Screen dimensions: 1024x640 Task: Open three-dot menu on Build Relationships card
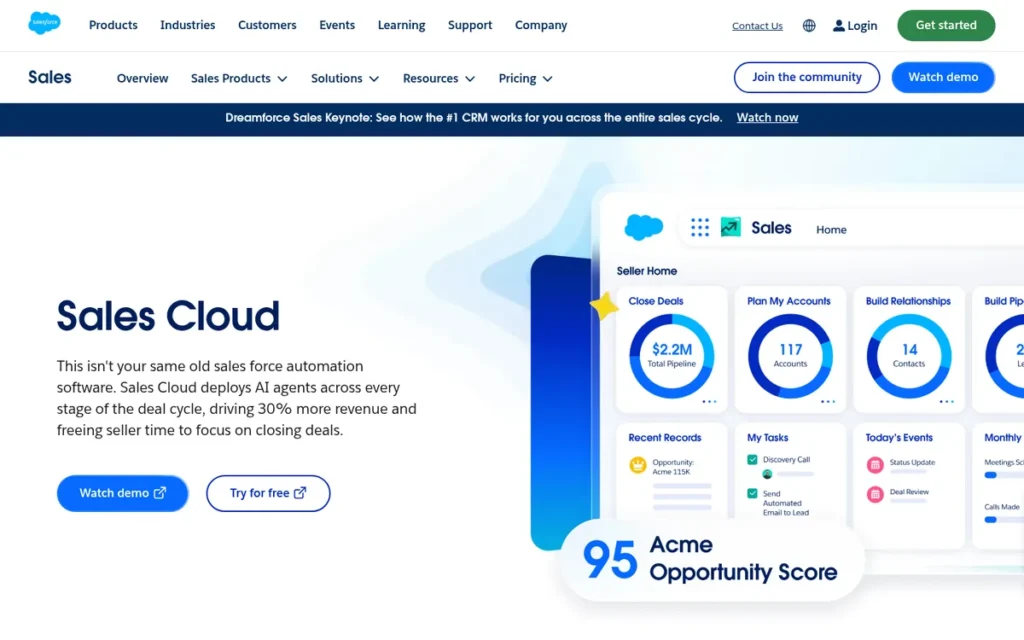click(x=946, y=402)
